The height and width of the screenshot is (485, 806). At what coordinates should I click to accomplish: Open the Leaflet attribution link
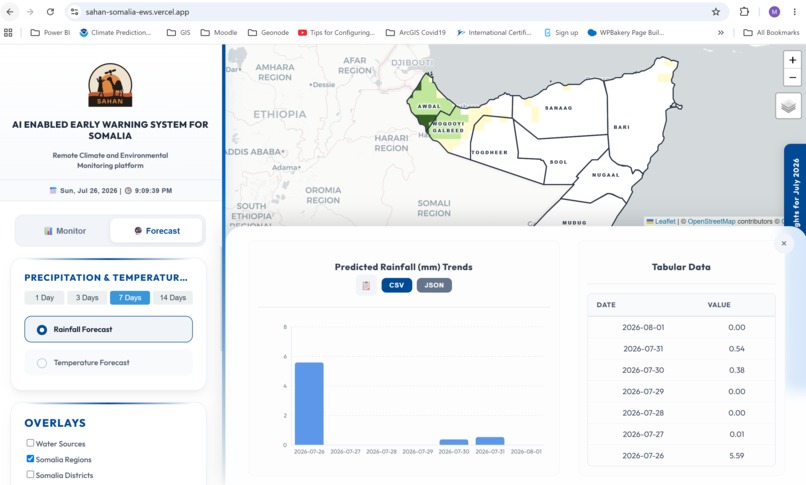coord(661,221)
